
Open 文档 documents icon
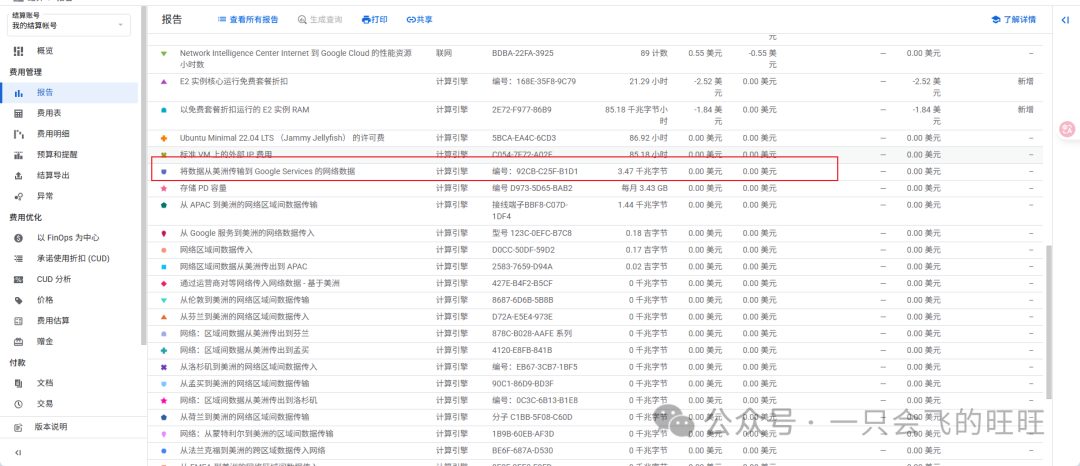19,383
